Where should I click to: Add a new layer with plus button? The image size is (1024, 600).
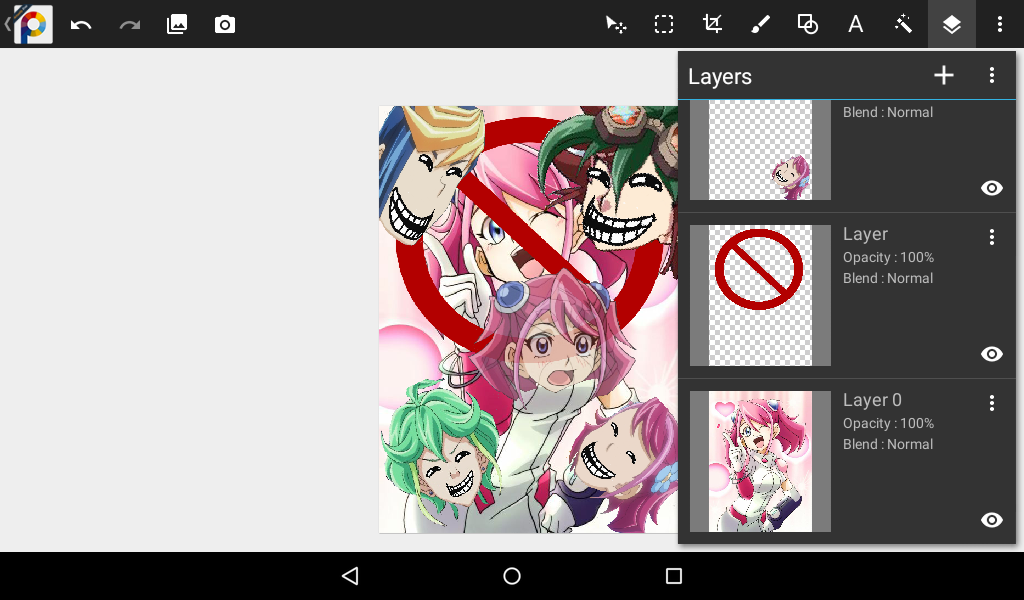coord(944,75)
